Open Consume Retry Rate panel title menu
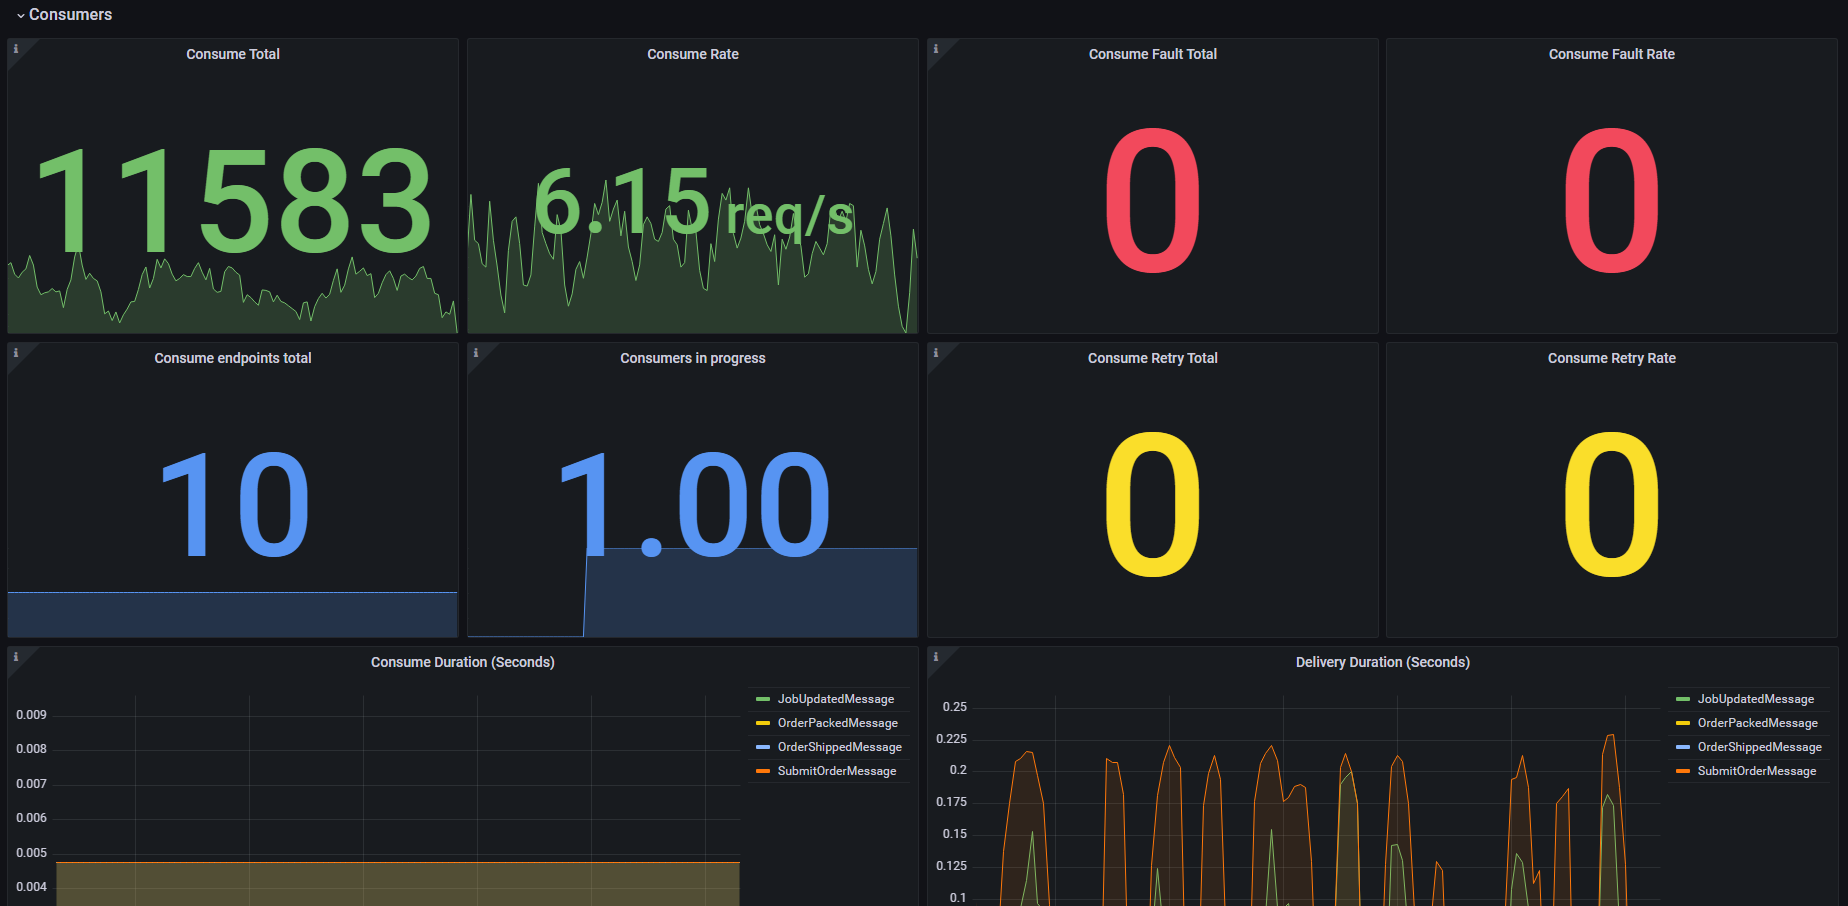1848x906 pixels. 1612,358
